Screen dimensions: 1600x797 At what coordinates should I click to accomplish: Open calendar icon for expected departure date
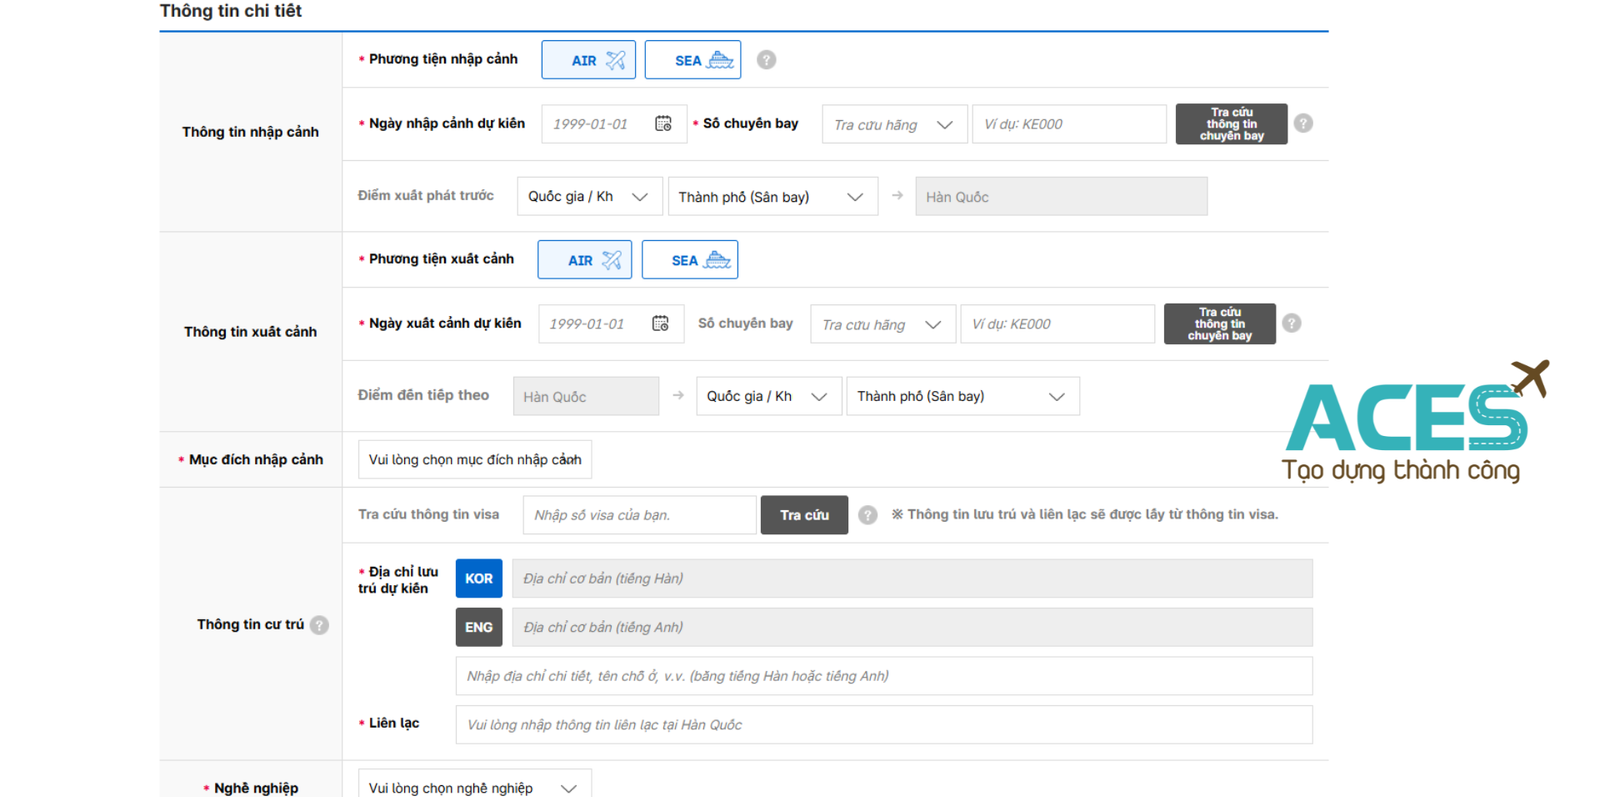[x=660, y=324]
